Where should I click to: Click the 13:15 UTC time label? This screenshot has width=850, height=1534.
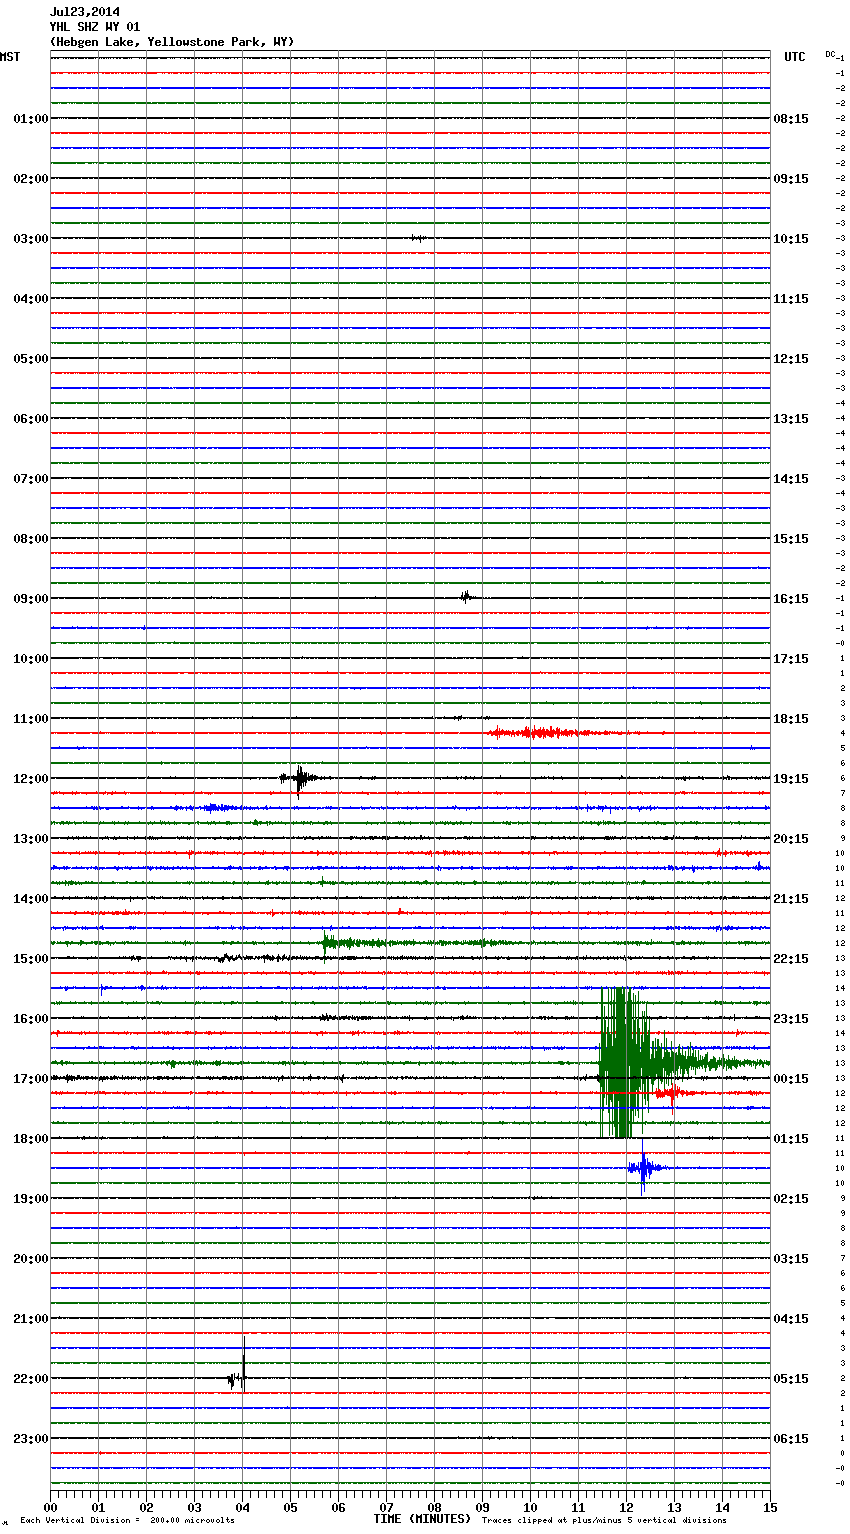(791, 419)
